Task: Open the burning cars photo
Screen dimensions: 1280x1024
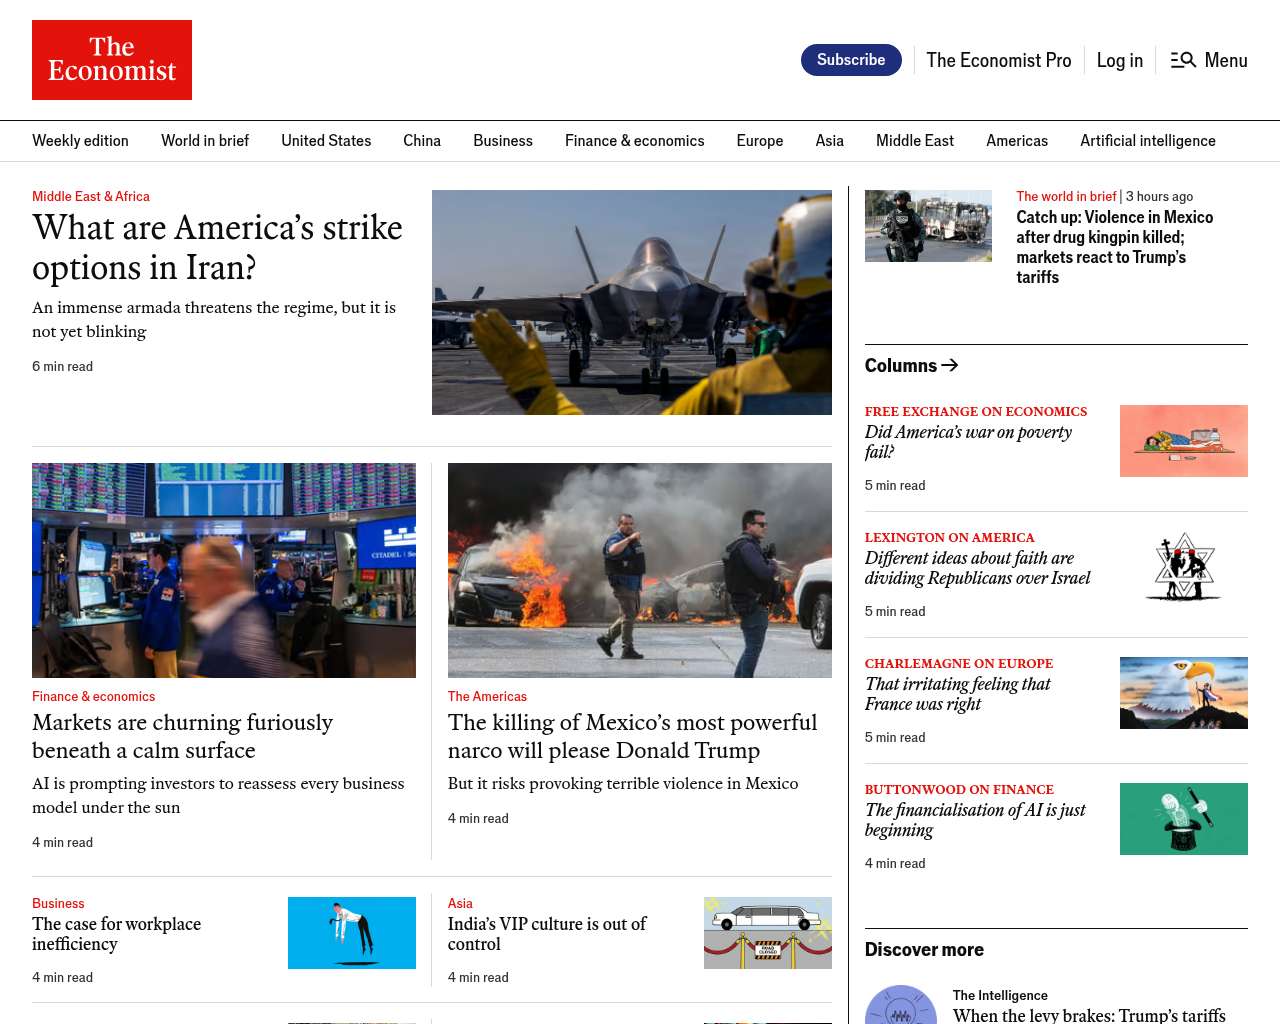Action: (x=639, y=570)
